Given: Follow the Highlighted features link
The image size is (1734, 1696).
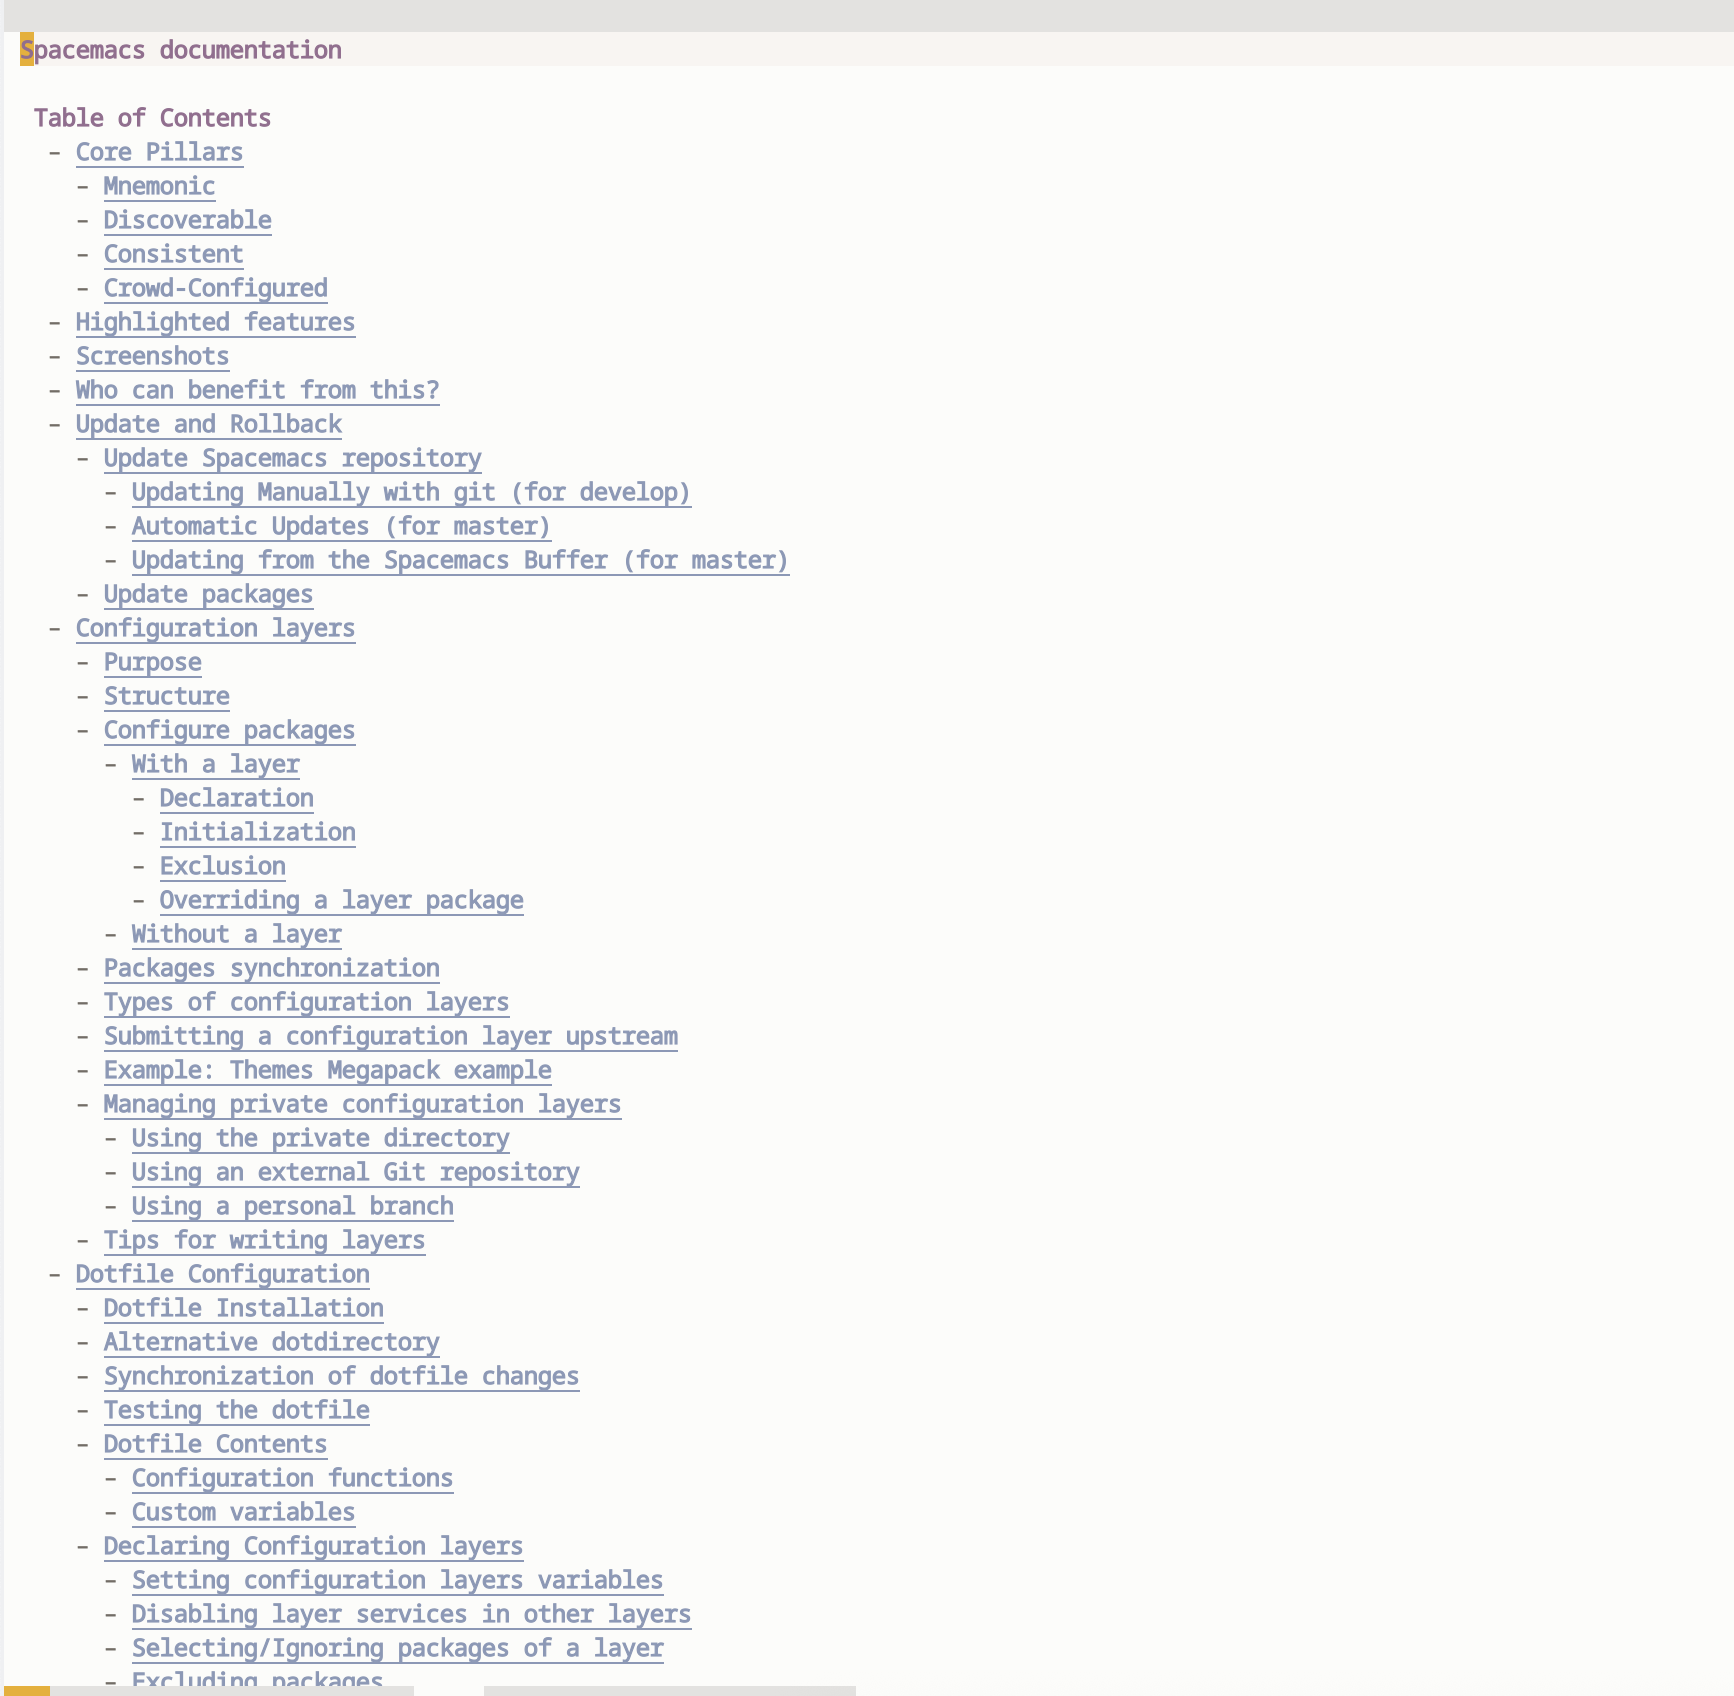Looking at the screenshot, I should pyautogui.click(x=215, y=322).
